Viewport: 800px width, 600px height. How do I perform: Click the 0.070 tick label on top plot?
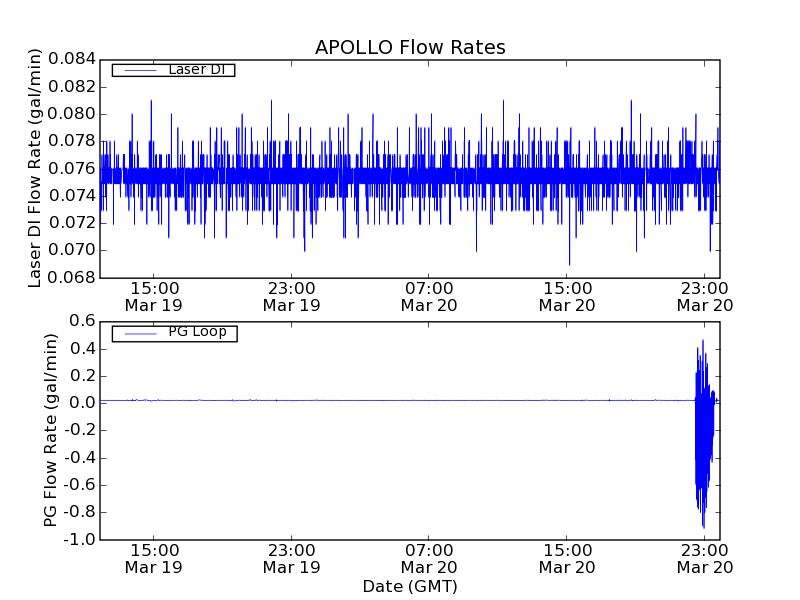point(72,250)
